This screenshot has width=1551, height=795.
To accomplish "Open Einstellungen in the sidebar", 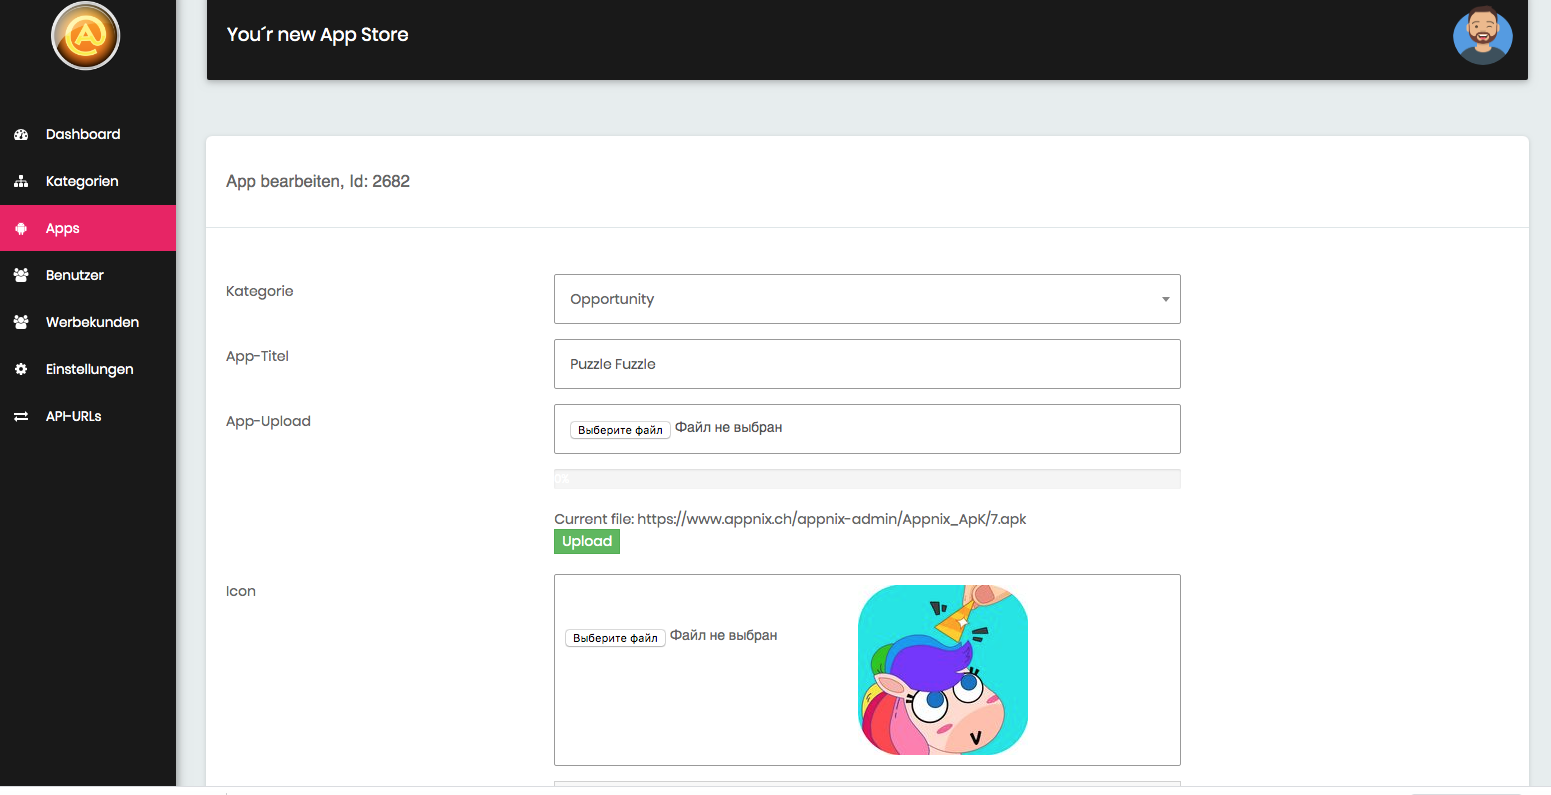I will click(89, 369).
